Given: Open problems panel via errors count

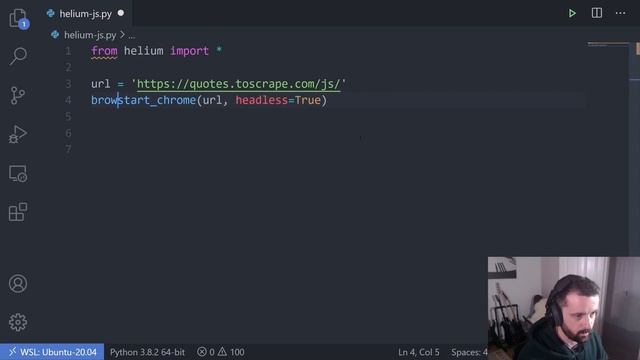Looking at the screenshot, I should click(206, 352).
